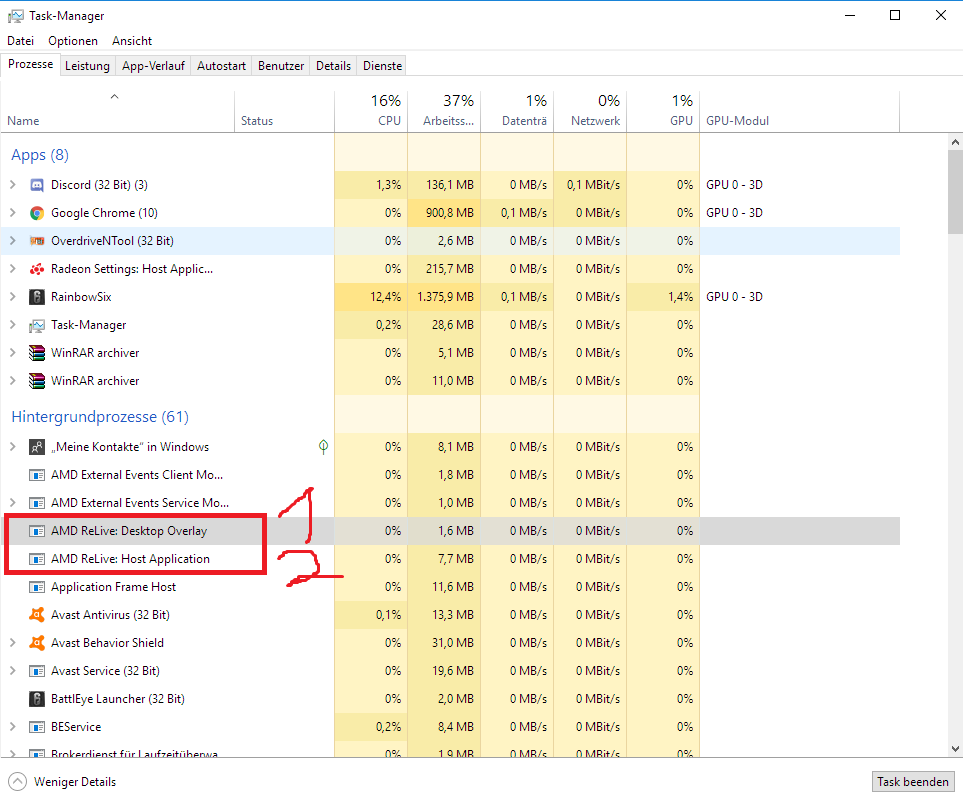The image size is (963, 803).
Task: Click the scrollbar down arrow
Action: pyautogui.click(x=955, y=749)
